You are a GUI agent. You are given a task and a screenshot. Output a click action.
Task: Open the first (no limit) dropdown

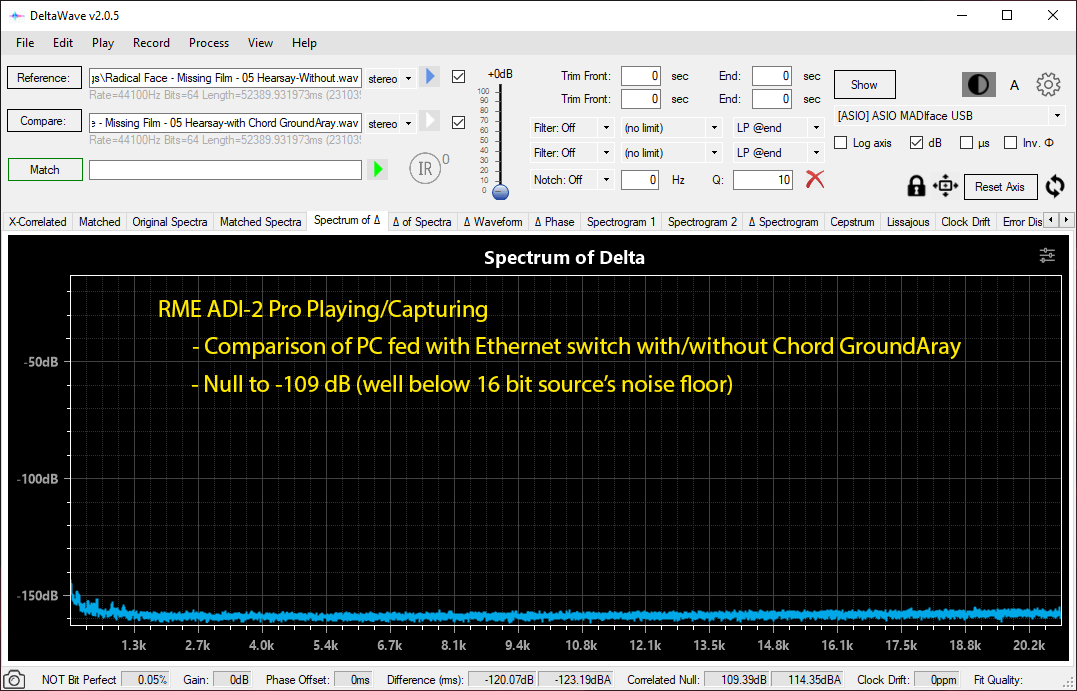671,128
